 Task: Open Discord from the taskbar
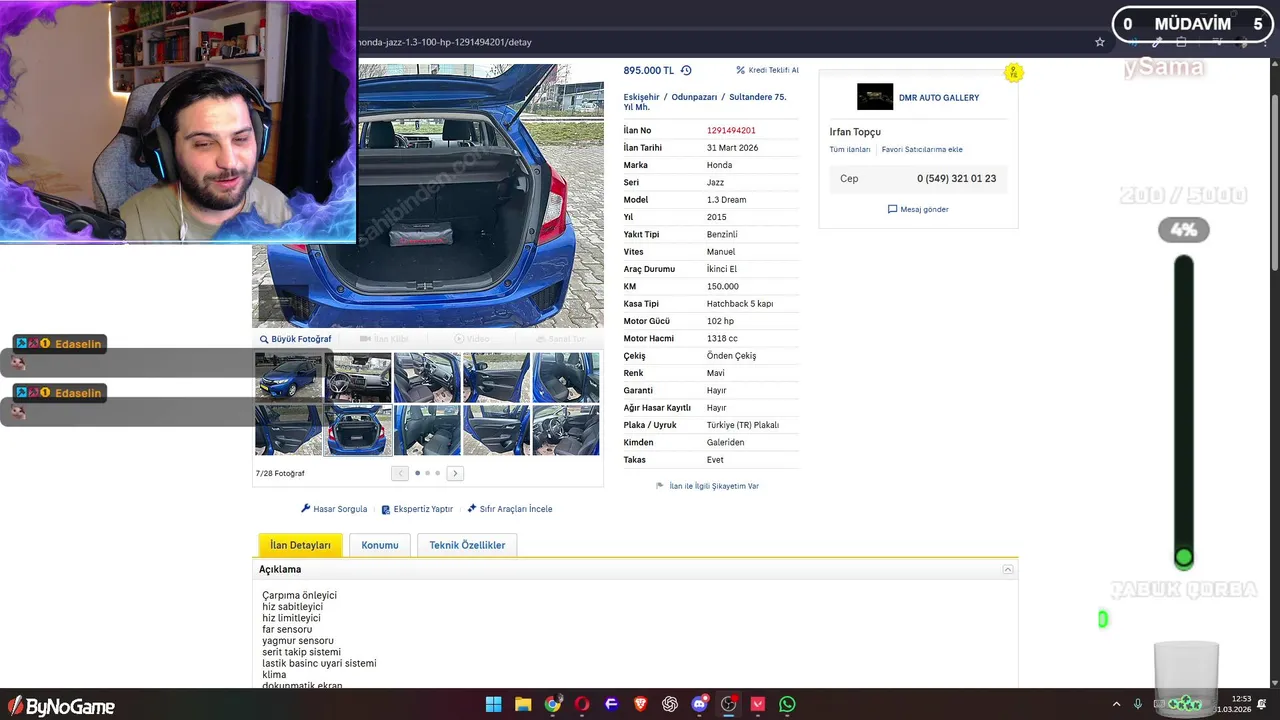point(699,704)
